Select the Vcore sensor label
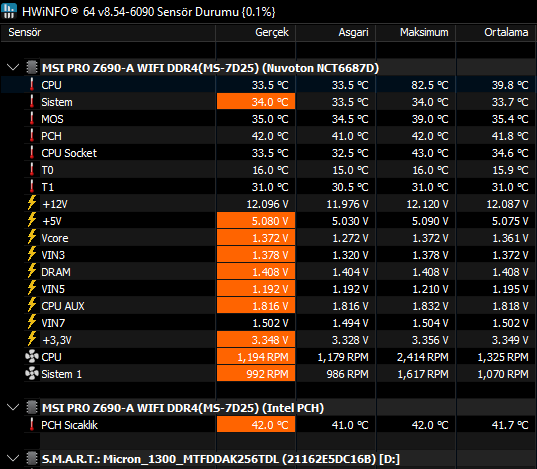This screenshot has height=469, width=537. coord(55,238)
